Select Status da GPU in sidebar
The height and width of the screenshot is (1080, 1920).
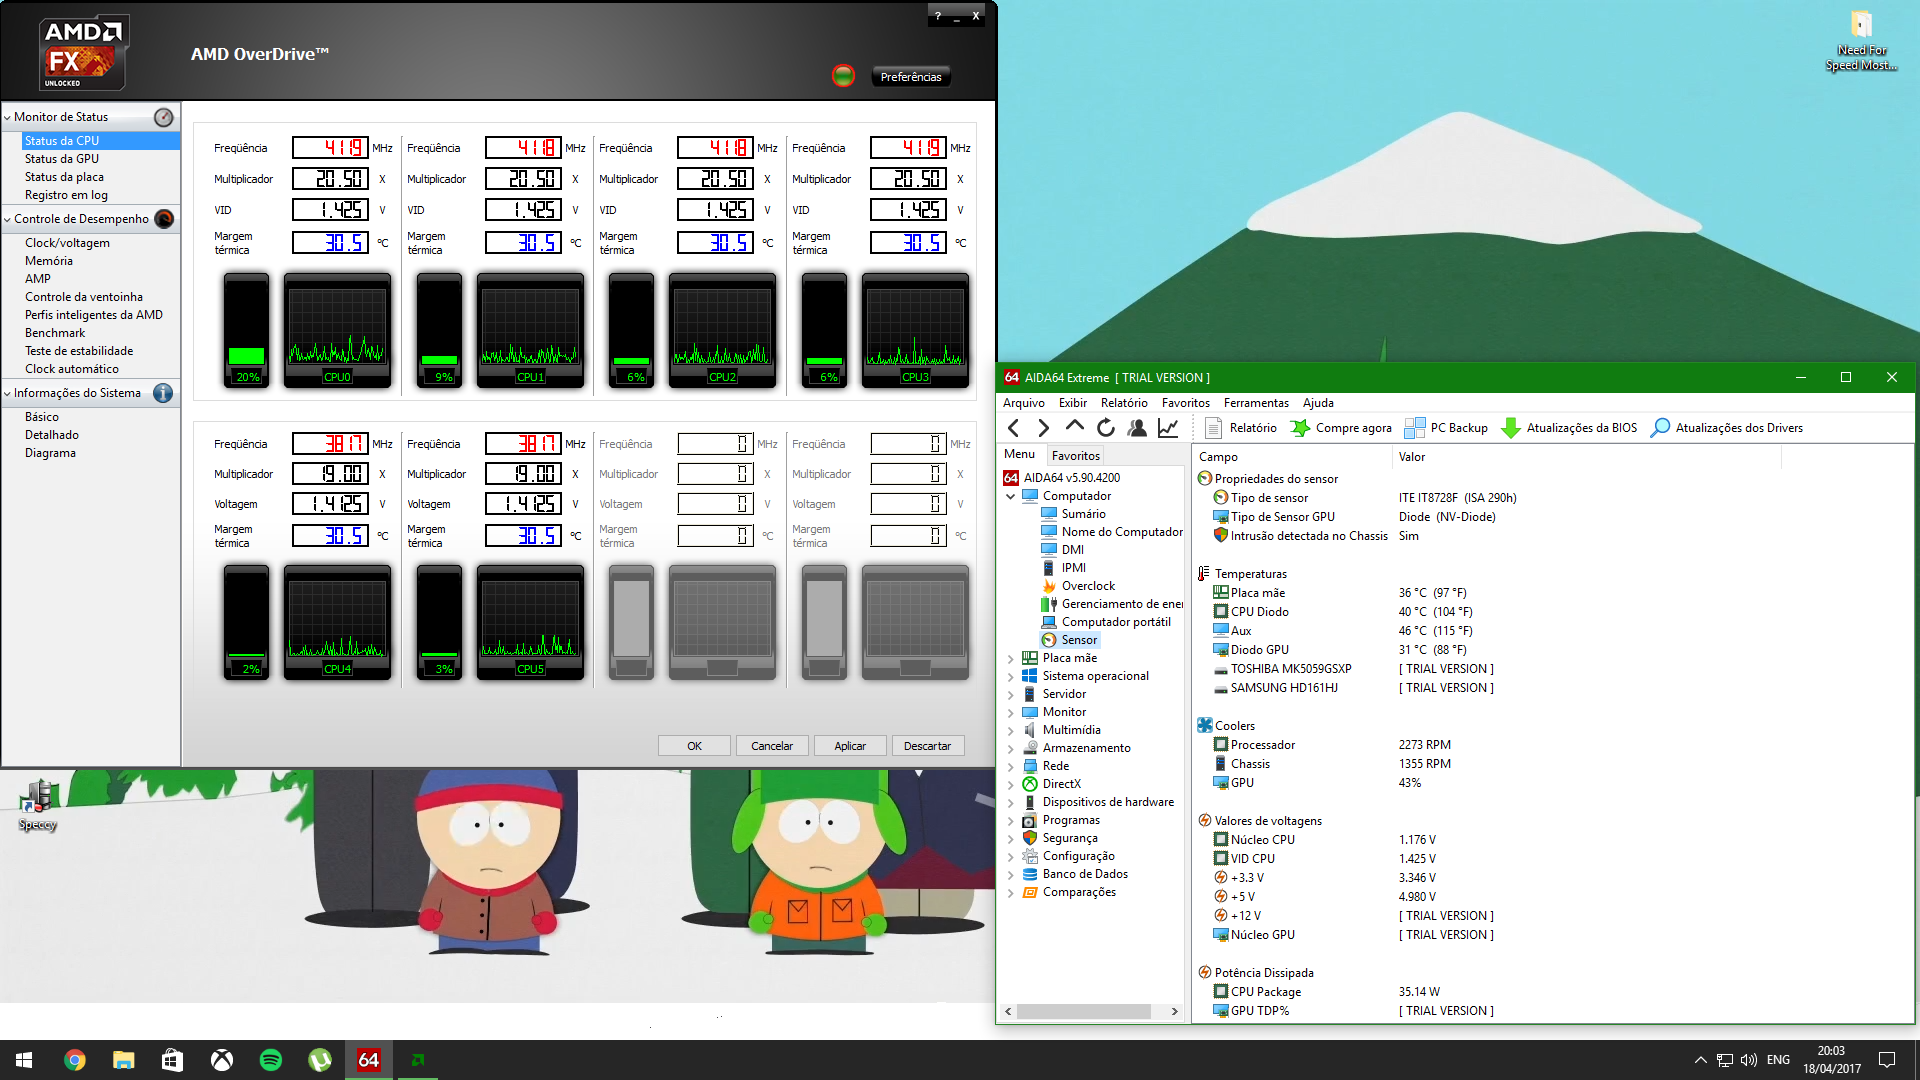pos(62,159)
